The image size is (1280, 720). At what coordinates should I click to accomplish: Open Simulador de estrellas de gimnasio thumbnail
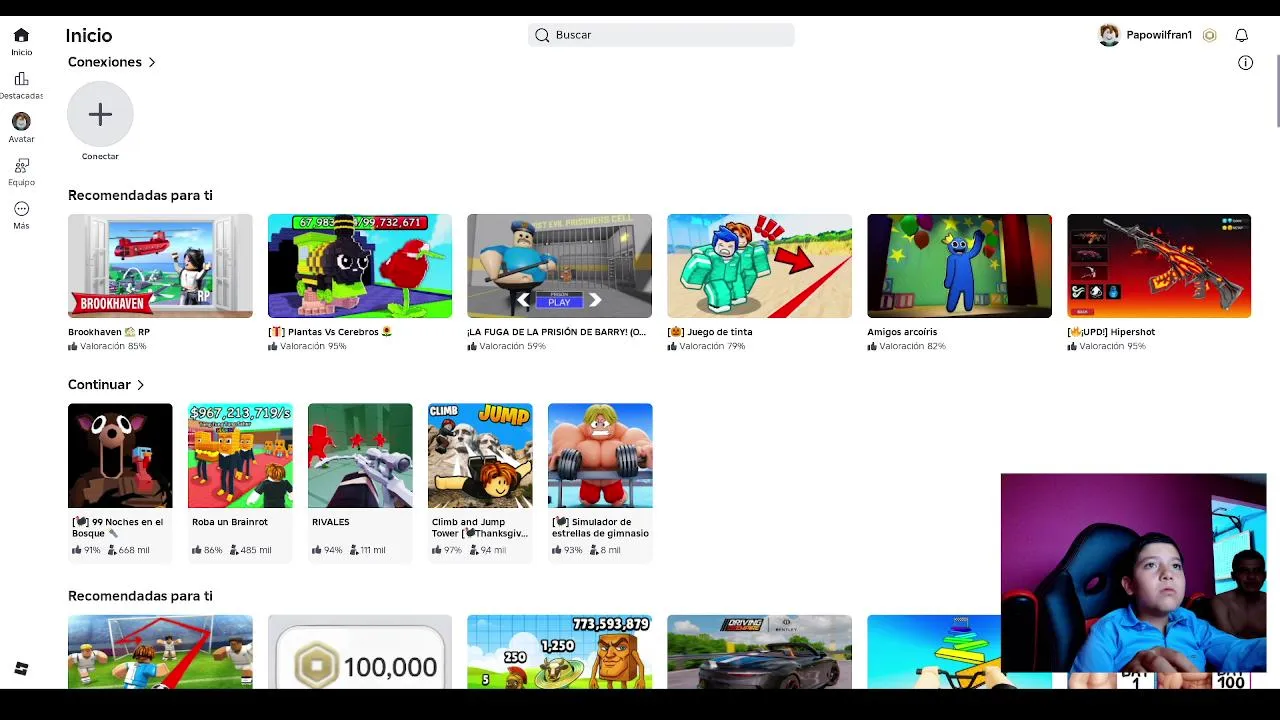click(x=600, y=456)
